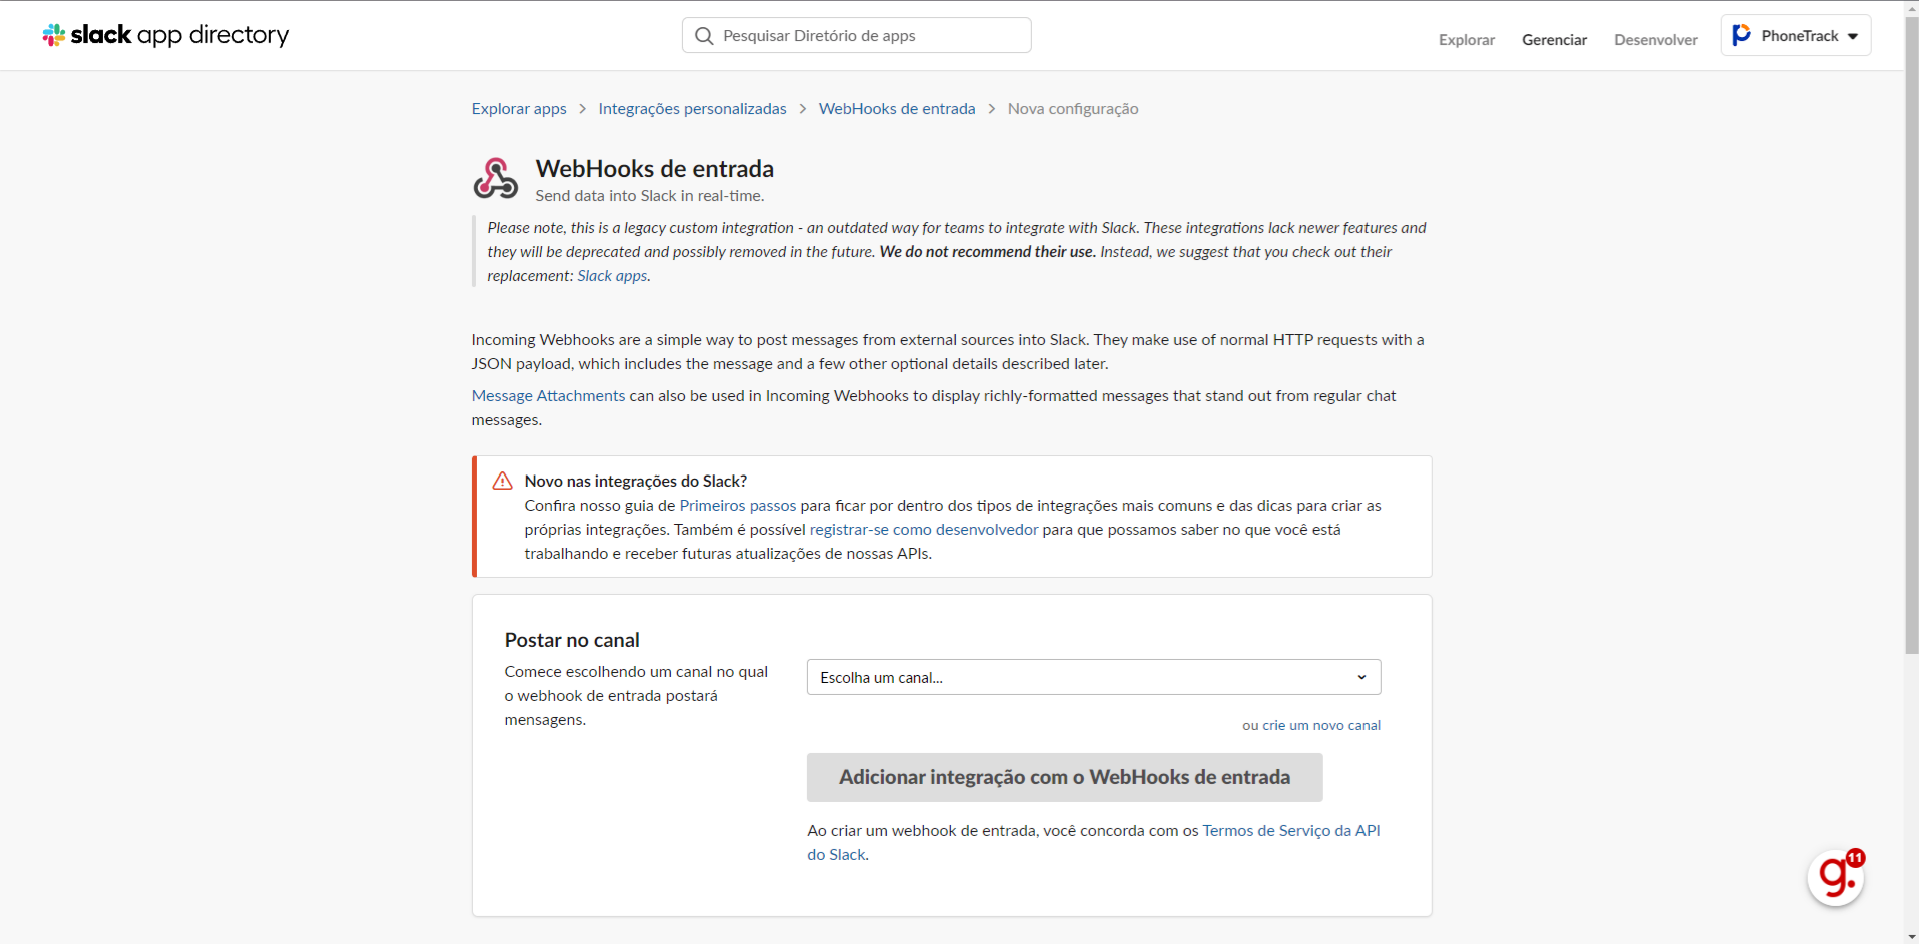Screen dimensions: 1919x944
Task: Click the WebHooks de entrada app icon
Action: (x=495, y=178)
